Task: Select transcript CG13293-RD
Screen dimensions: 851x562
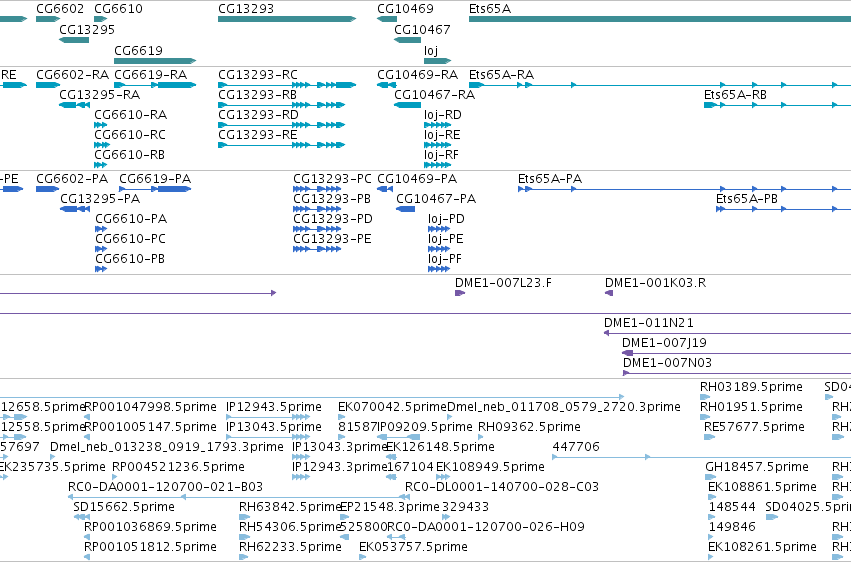Action: [281, 125]
